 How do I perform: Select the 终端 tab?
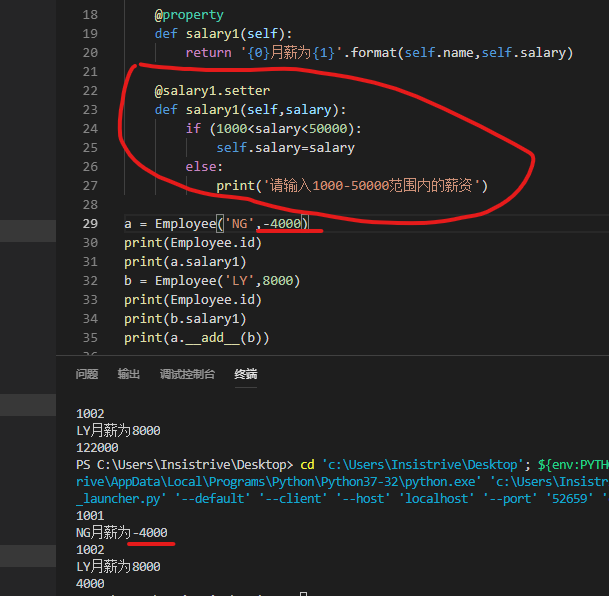click(245, 374)
